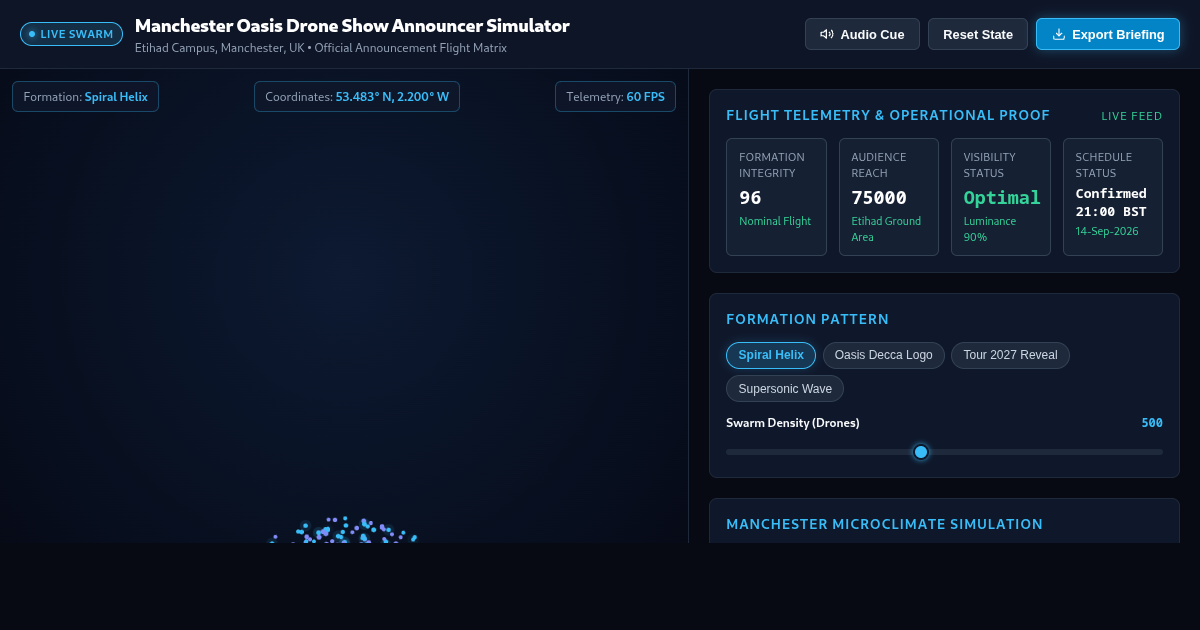The image size is (1200, 630).
Task: Click the Manchester Microclimate Simulation heading
Action: [884, 524]
